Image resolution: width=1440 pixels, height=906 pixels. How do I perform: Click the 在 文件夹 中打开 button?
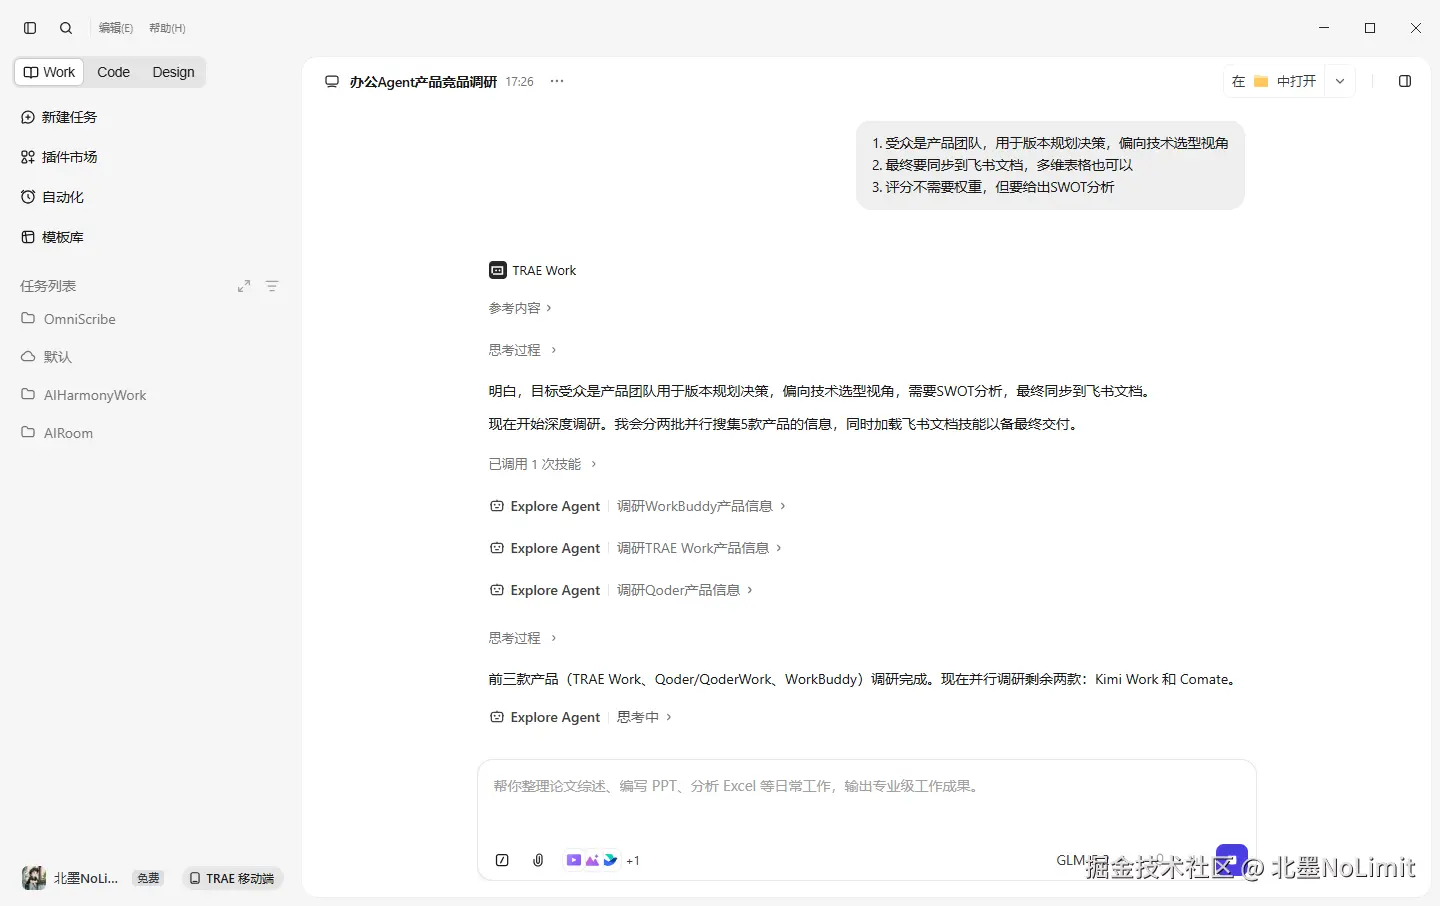pyautogui.click(x=1274, y=81)
